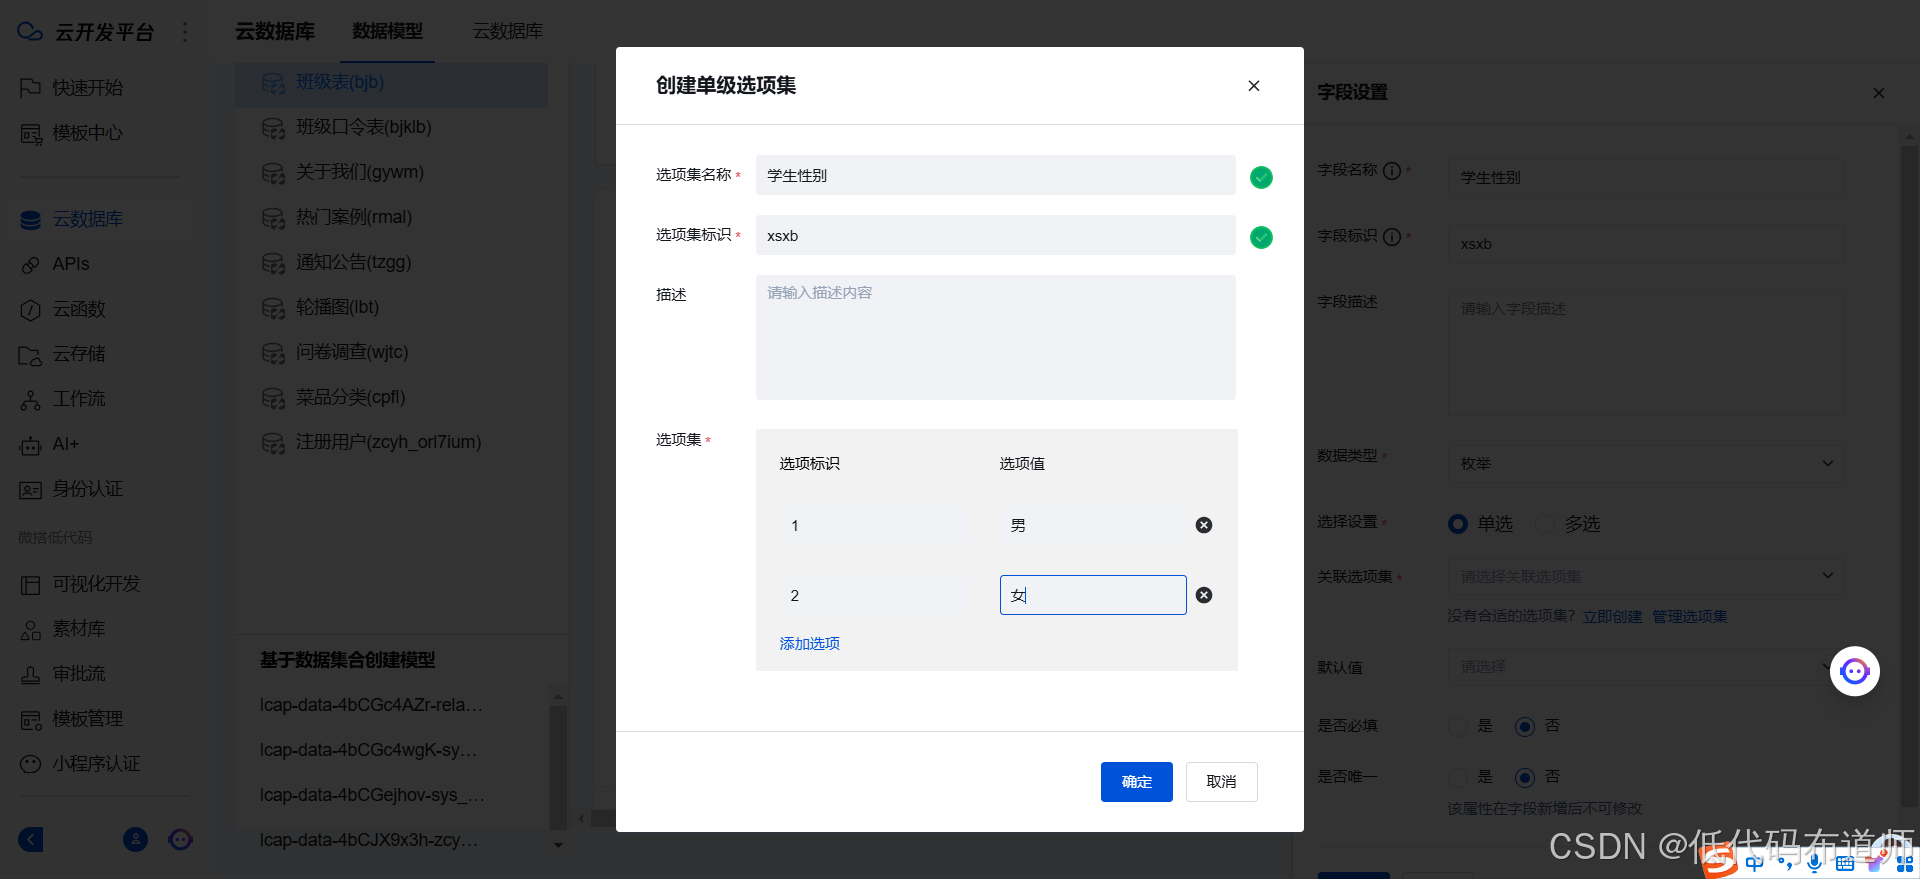Click the option value field containing 女
Image resolution: width=1920 pixels, height=879 pixels.
click(1093, 595)
